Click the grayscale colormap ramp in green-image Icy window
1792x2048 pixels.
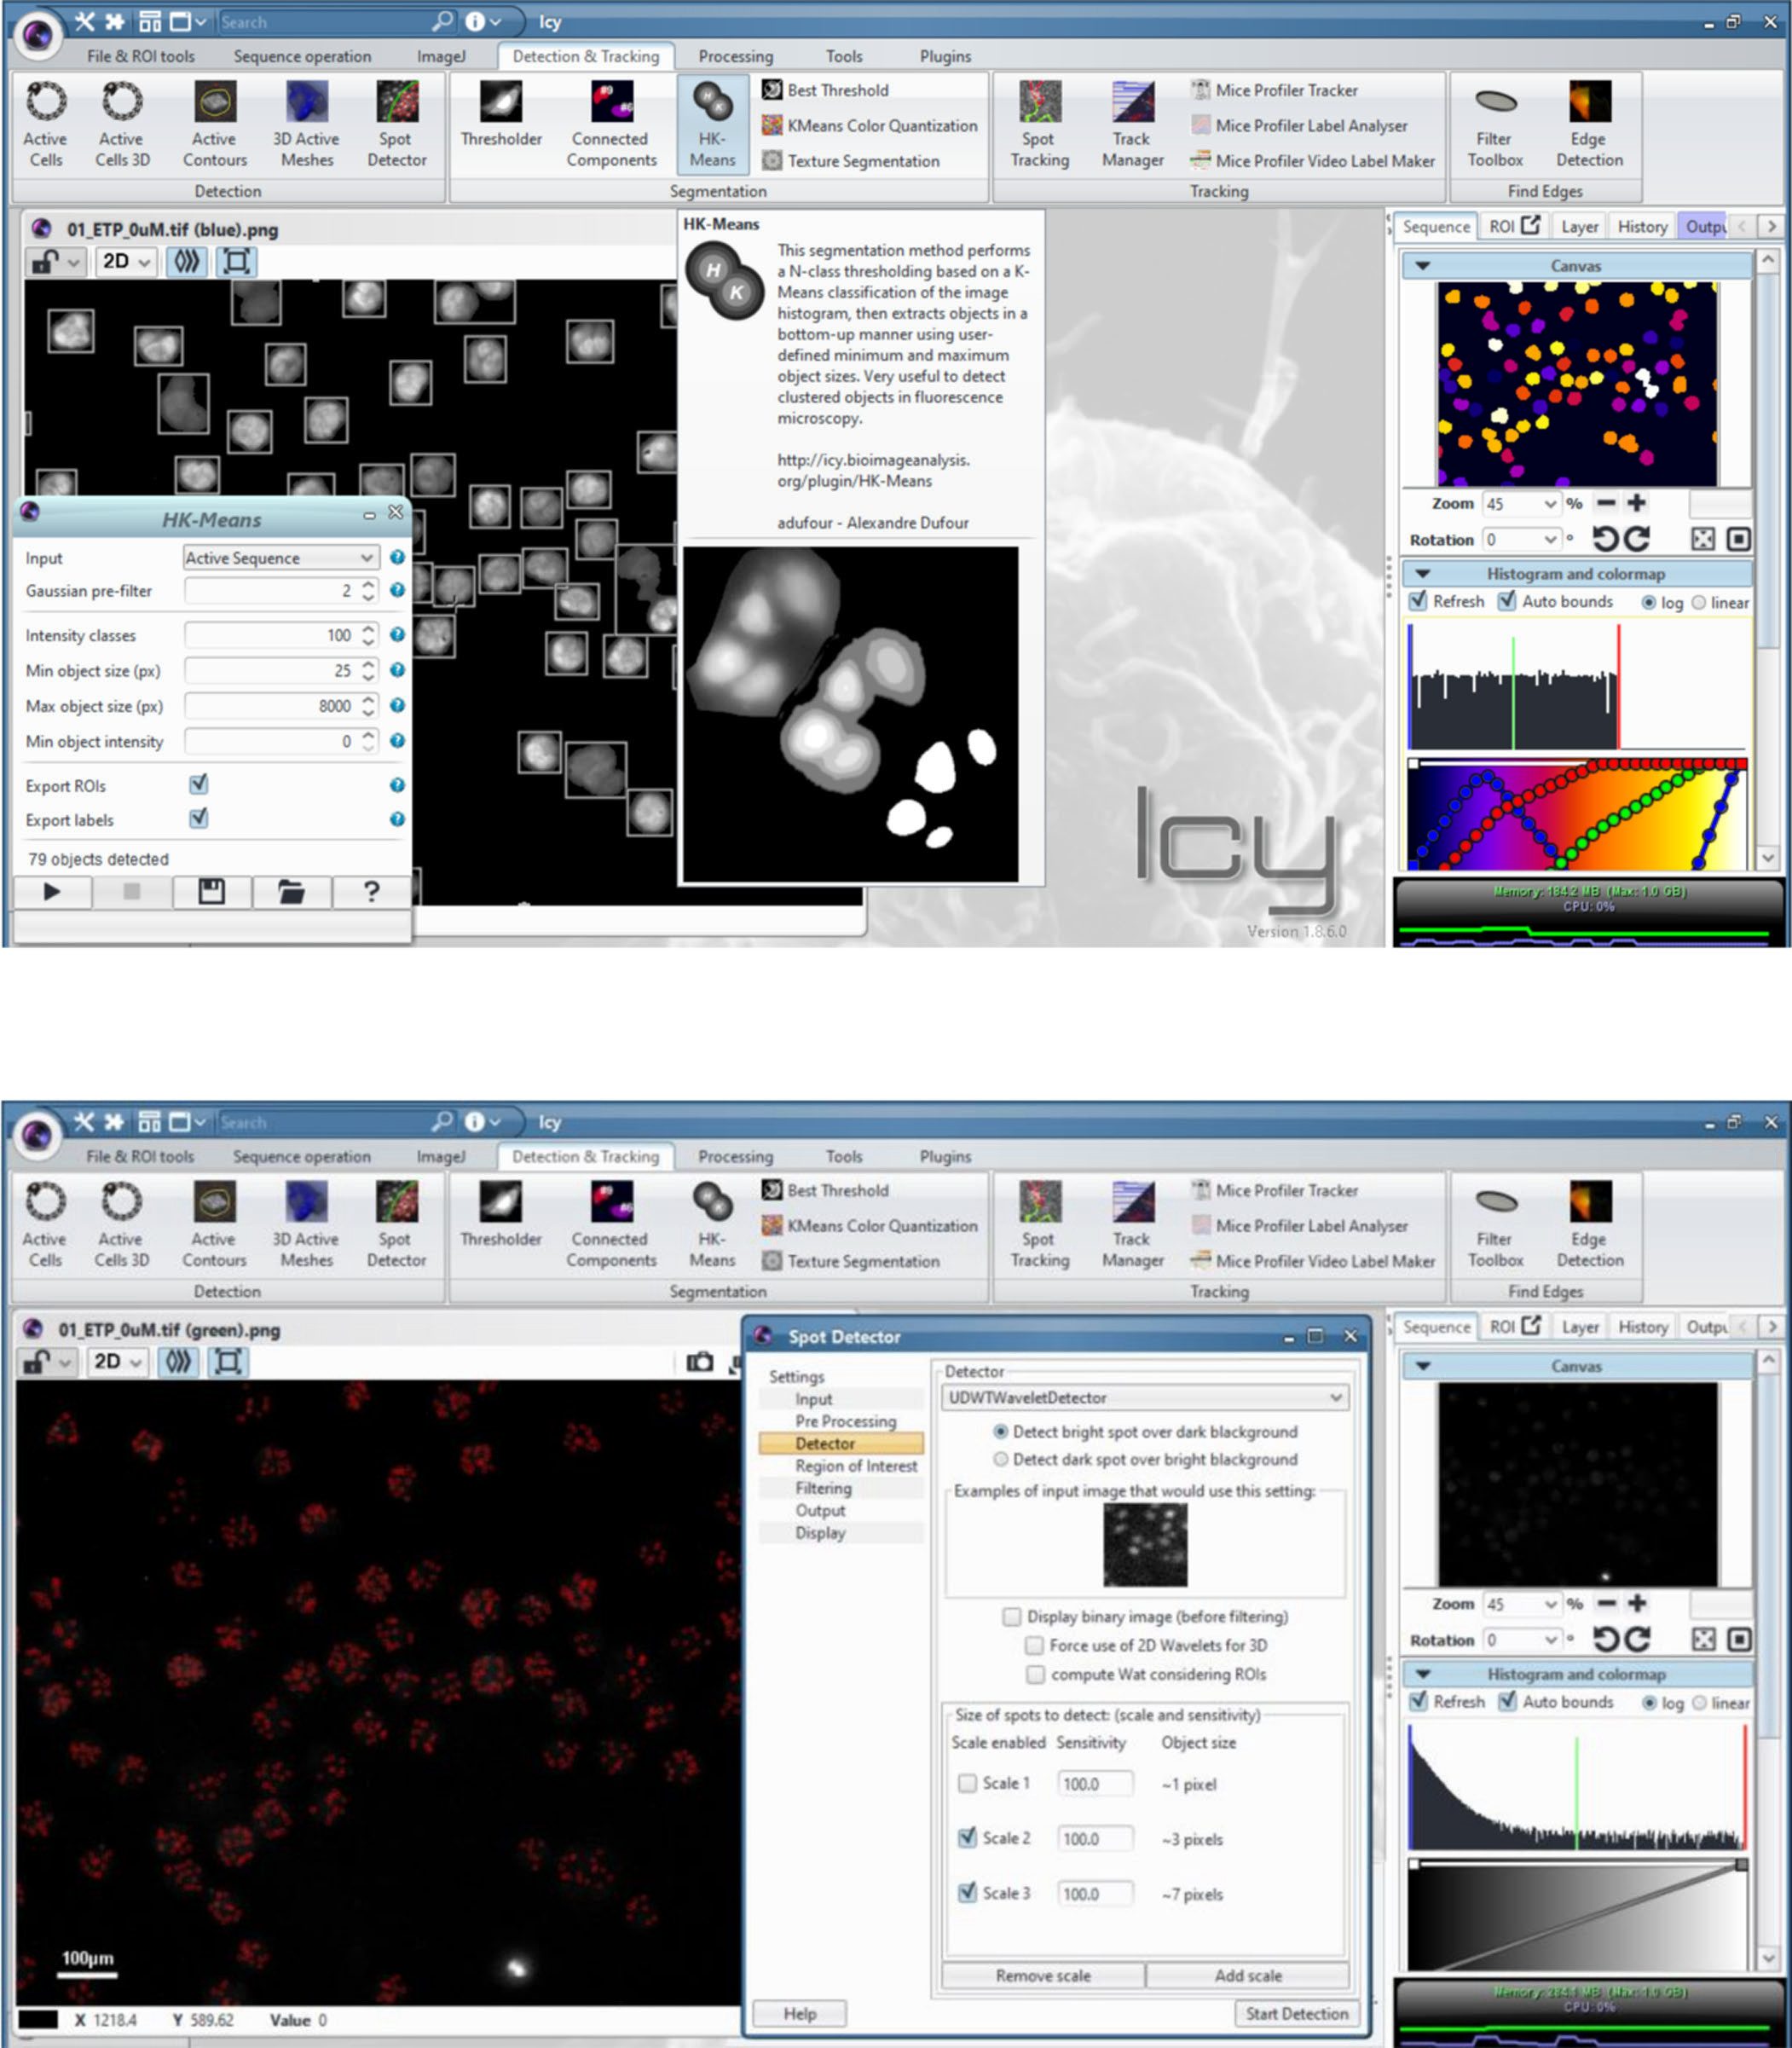(x=1577, y=1914)
